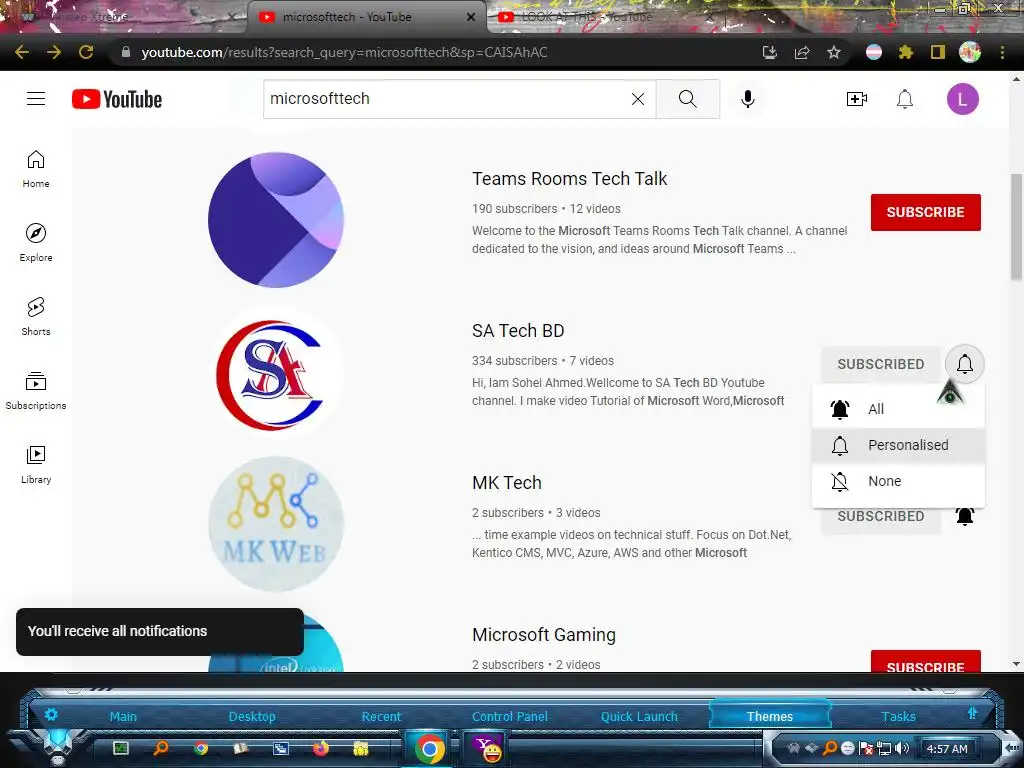
Task: Reload the page
Action: [86, 52]
